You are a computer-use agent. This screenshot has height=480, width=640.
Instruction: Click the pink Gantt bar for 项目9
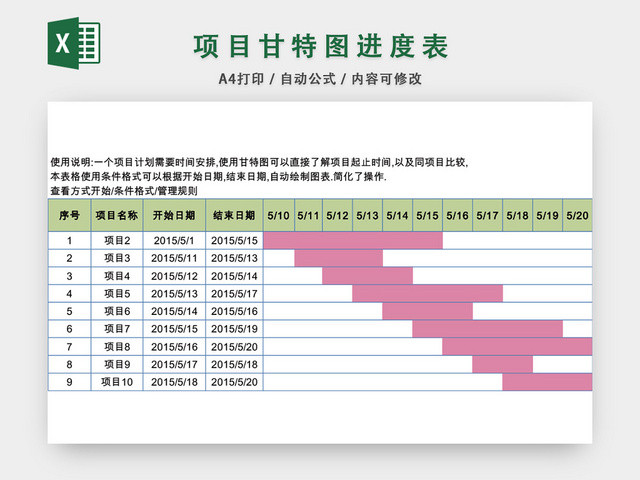click(502, 364)
